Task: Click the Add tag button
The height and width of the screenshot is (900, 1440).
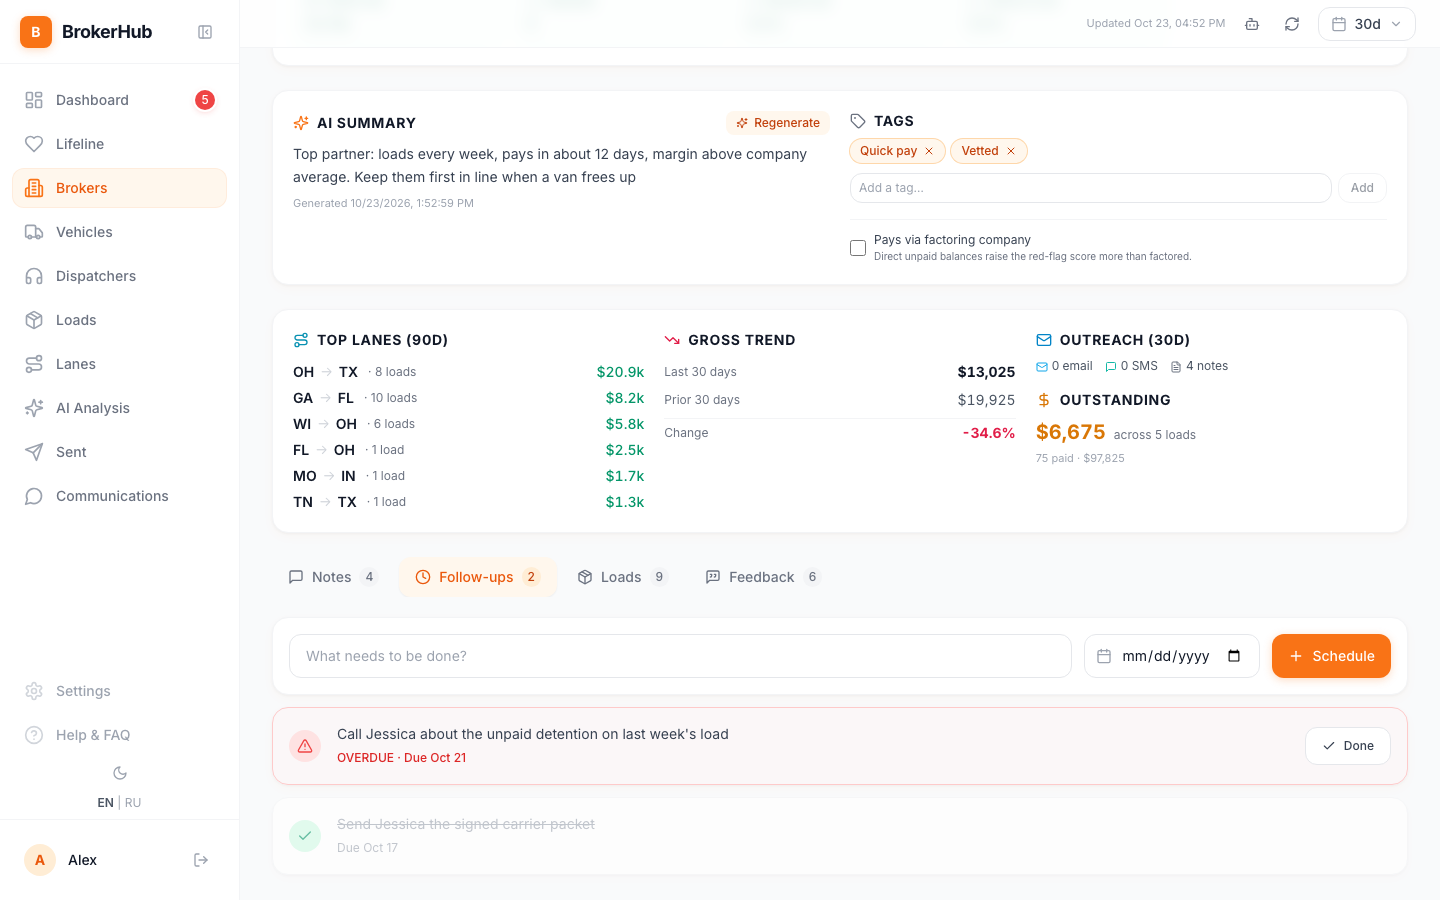Action: (1362, 188)
